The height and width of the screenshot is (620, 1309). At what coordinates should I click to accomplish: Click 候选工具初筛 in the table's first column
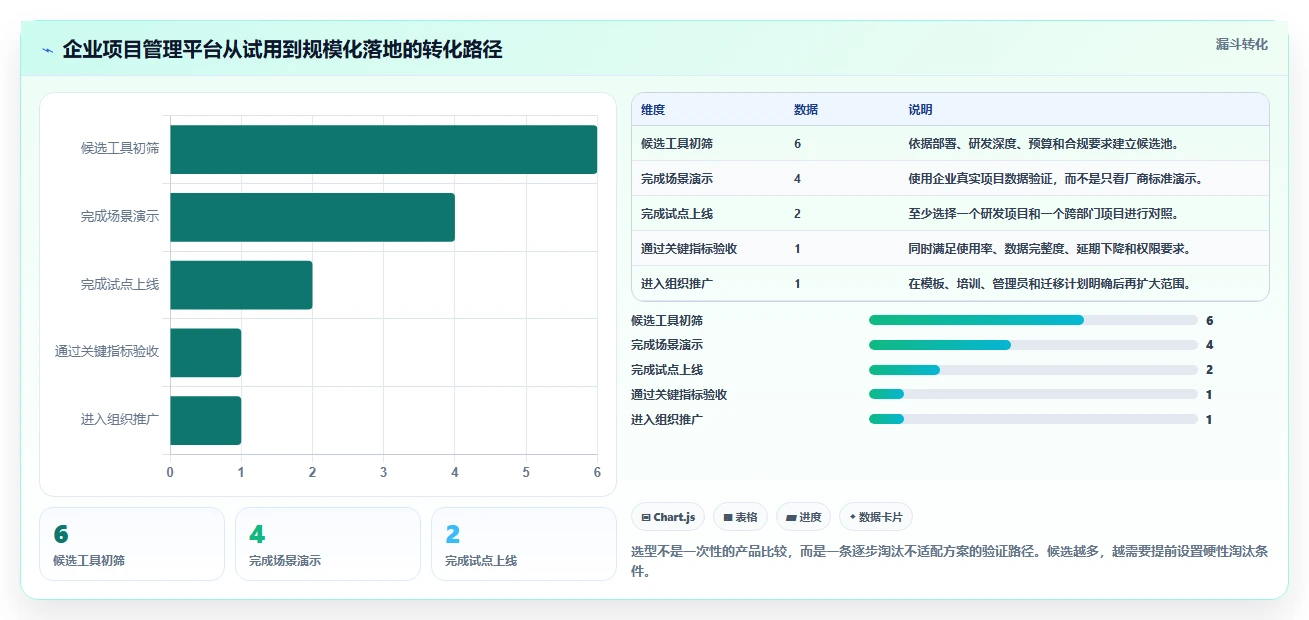(677, 144)
